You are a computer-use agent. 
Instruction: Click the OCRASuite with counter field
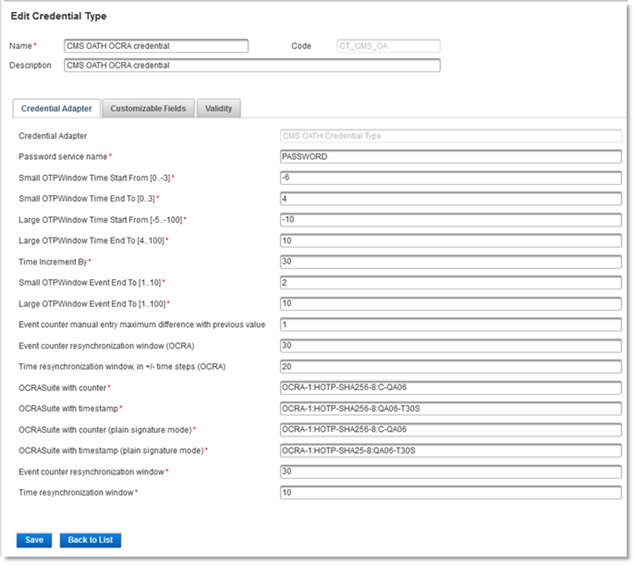click(x=451, y=388)
